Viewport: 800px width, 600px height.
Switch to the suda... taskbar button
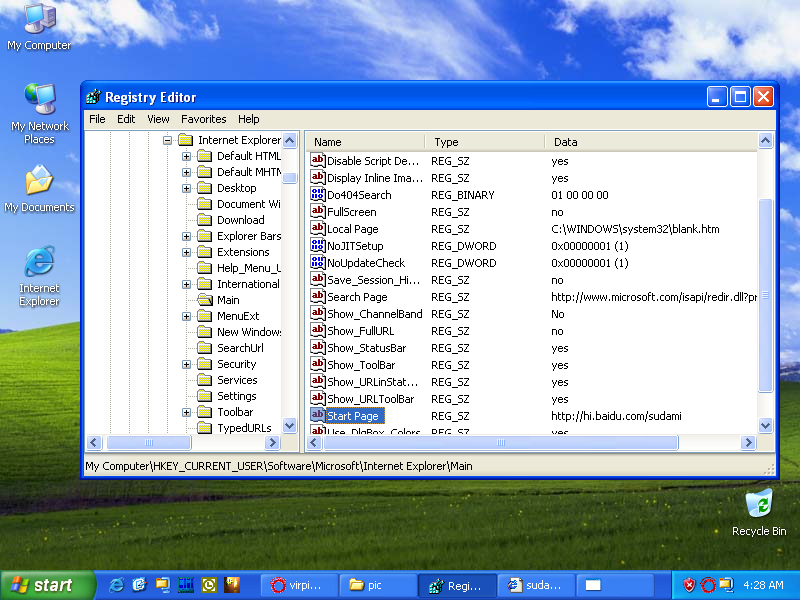click(536, 585)
